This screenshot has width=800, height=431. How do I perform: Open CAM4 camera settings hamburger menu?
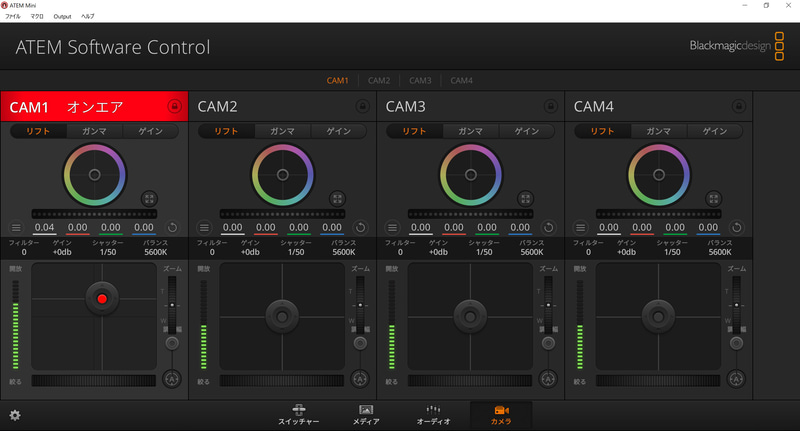(580, 227)
